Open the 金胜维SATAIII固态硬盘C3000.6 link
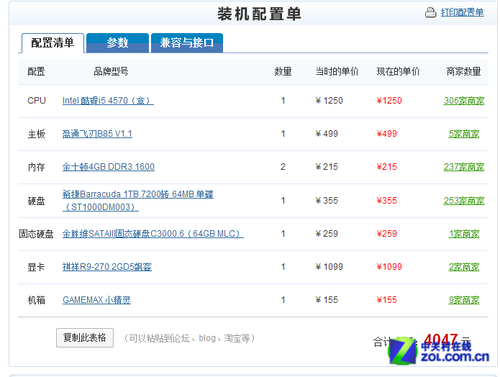The width and height of the screenshot is (500, 377). (x=153, y=234)
